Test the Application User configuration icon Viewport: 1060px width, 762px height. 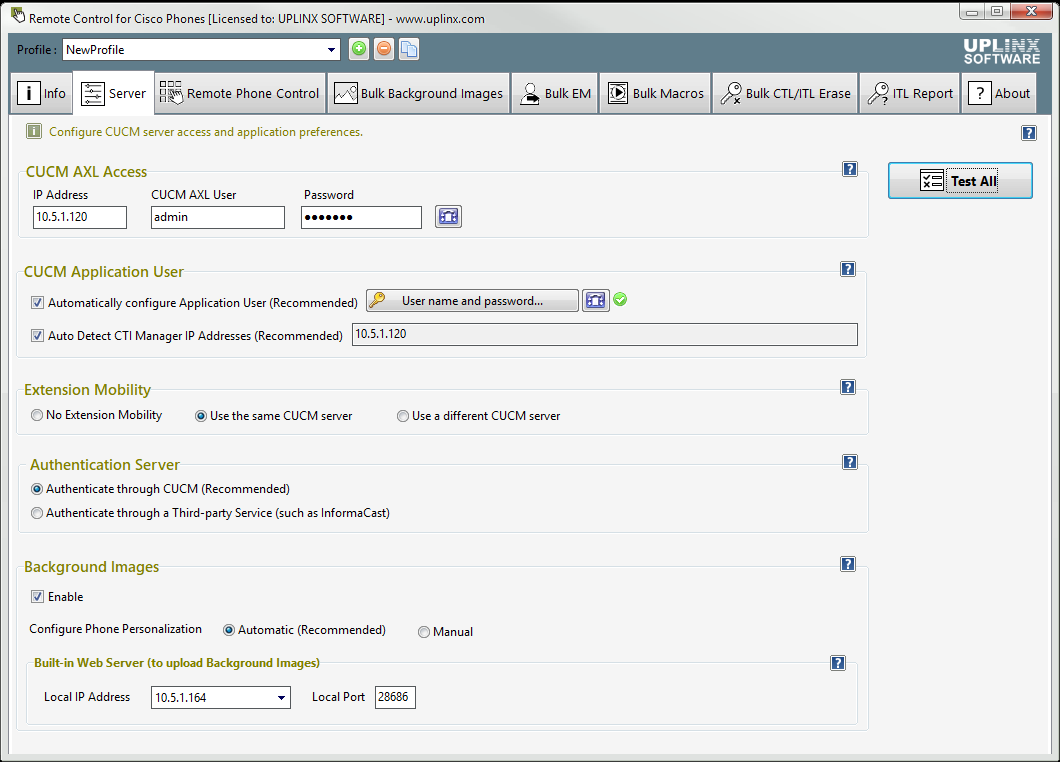[x=596, y=300]
